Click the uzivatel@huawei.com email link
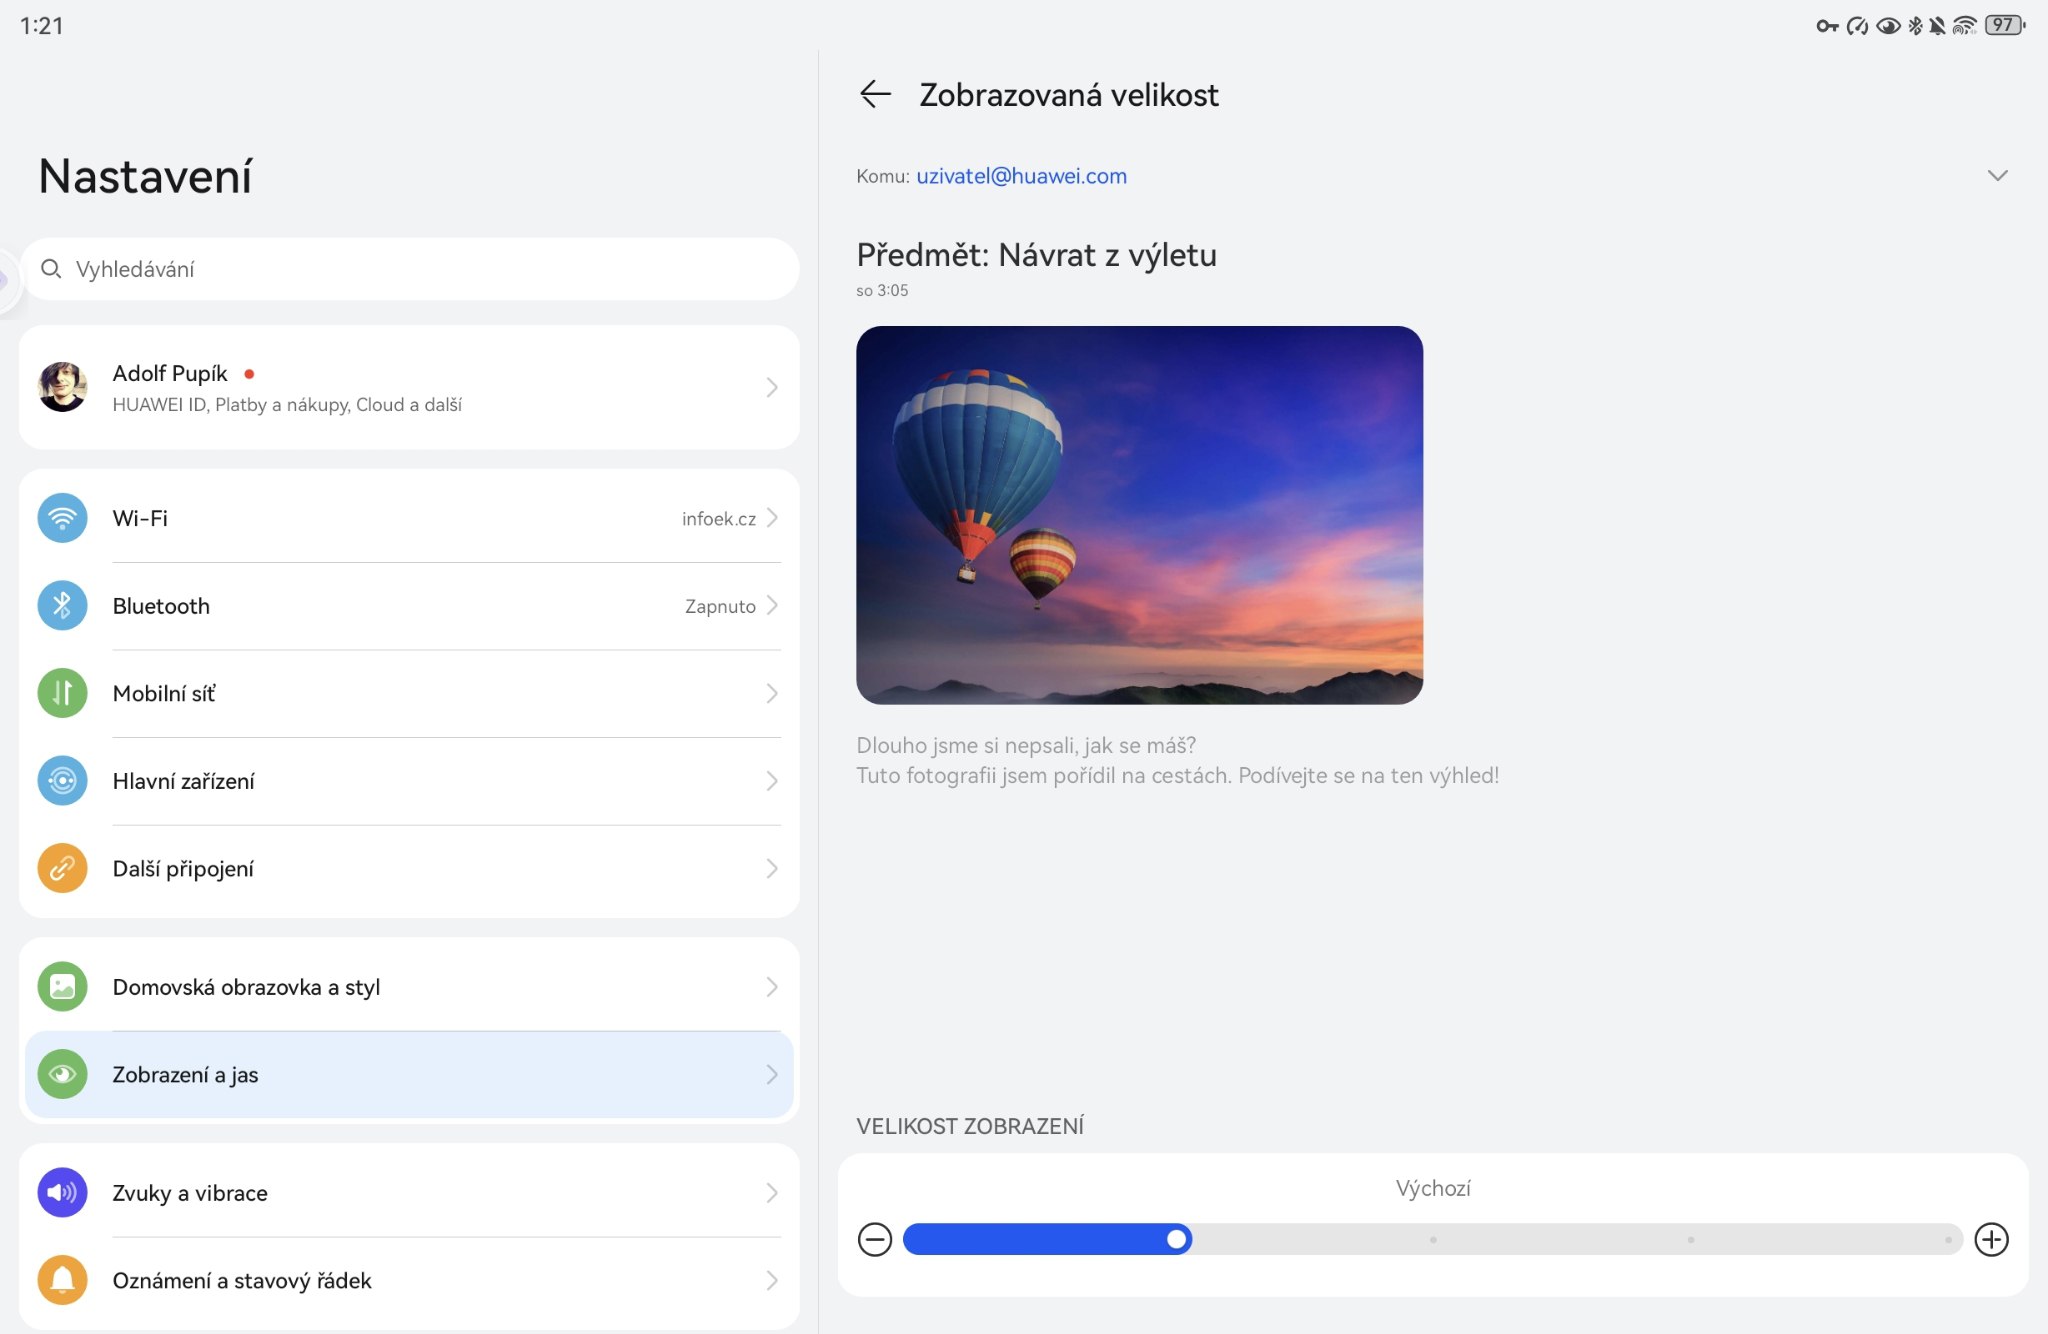The height and width of the screenshot is (1334, 2048). click(x=1021, y=176)
